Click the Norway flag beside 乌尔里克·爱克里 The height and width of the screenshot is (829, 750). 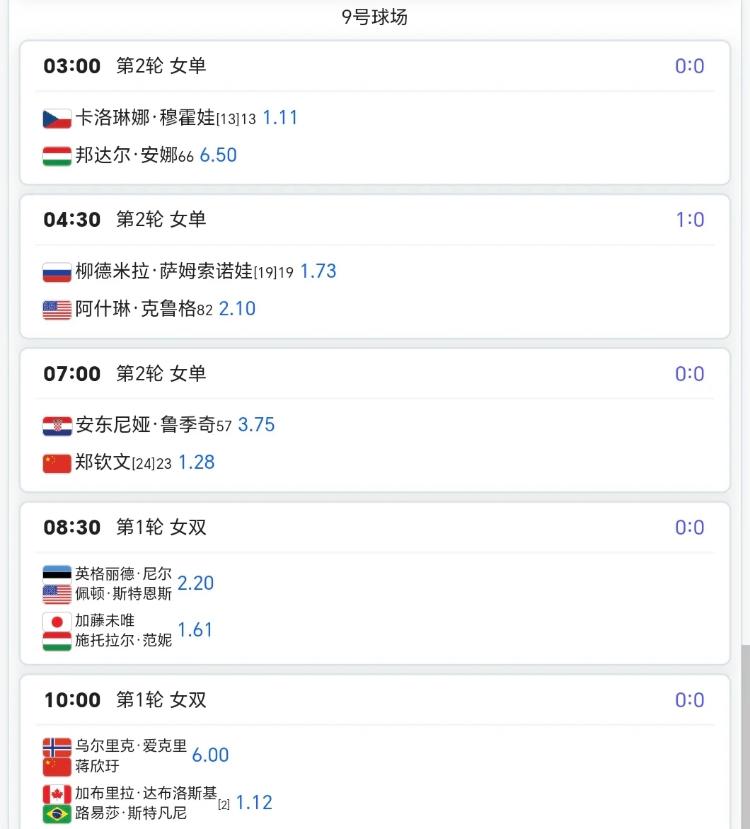pos(57,747)
